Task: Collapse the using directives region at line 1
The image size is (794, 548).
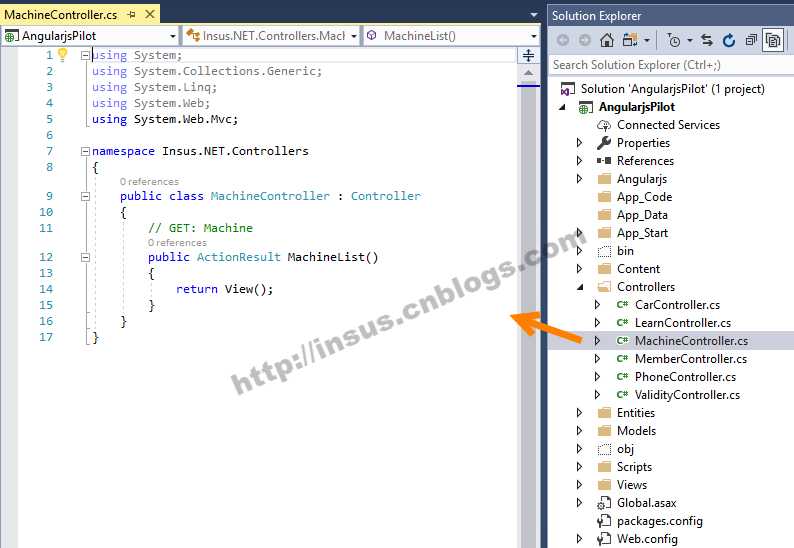Action: 86,55
